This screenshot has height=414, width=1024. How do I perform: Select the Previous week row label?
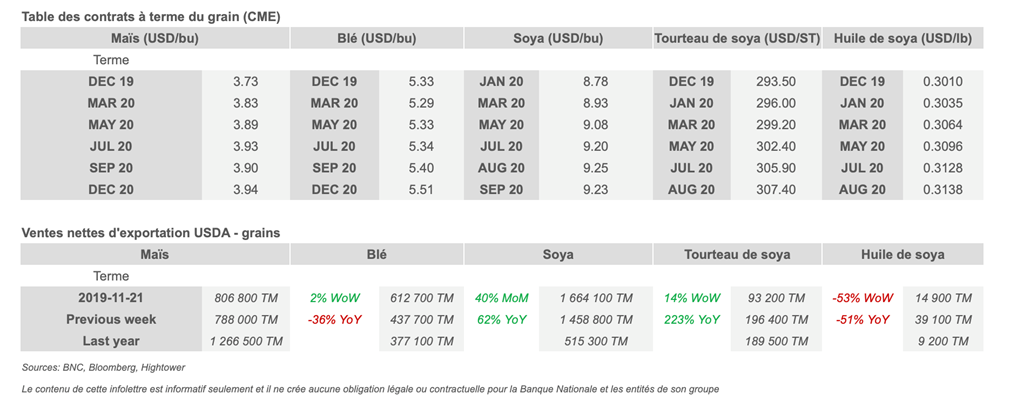[111, 320]
